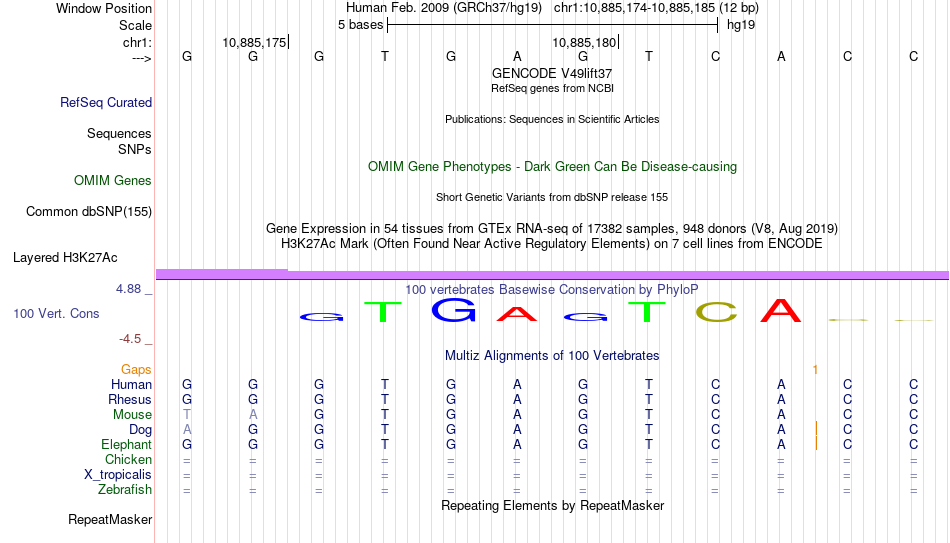Click the first green T in PhyloP logo
Screen dimensions: 950x543
(383, 312)
